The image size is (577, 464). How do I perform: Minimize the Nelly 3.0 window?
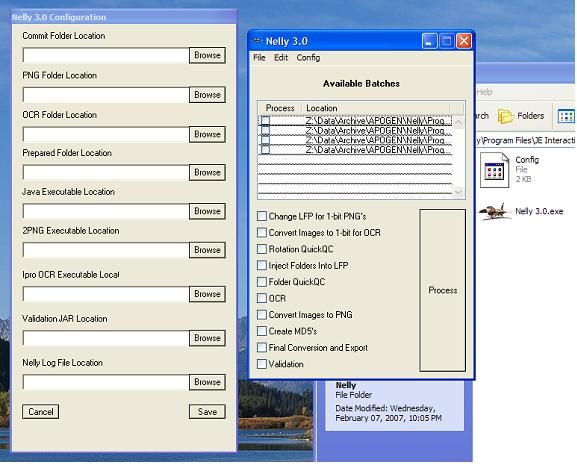click(429, 41)
